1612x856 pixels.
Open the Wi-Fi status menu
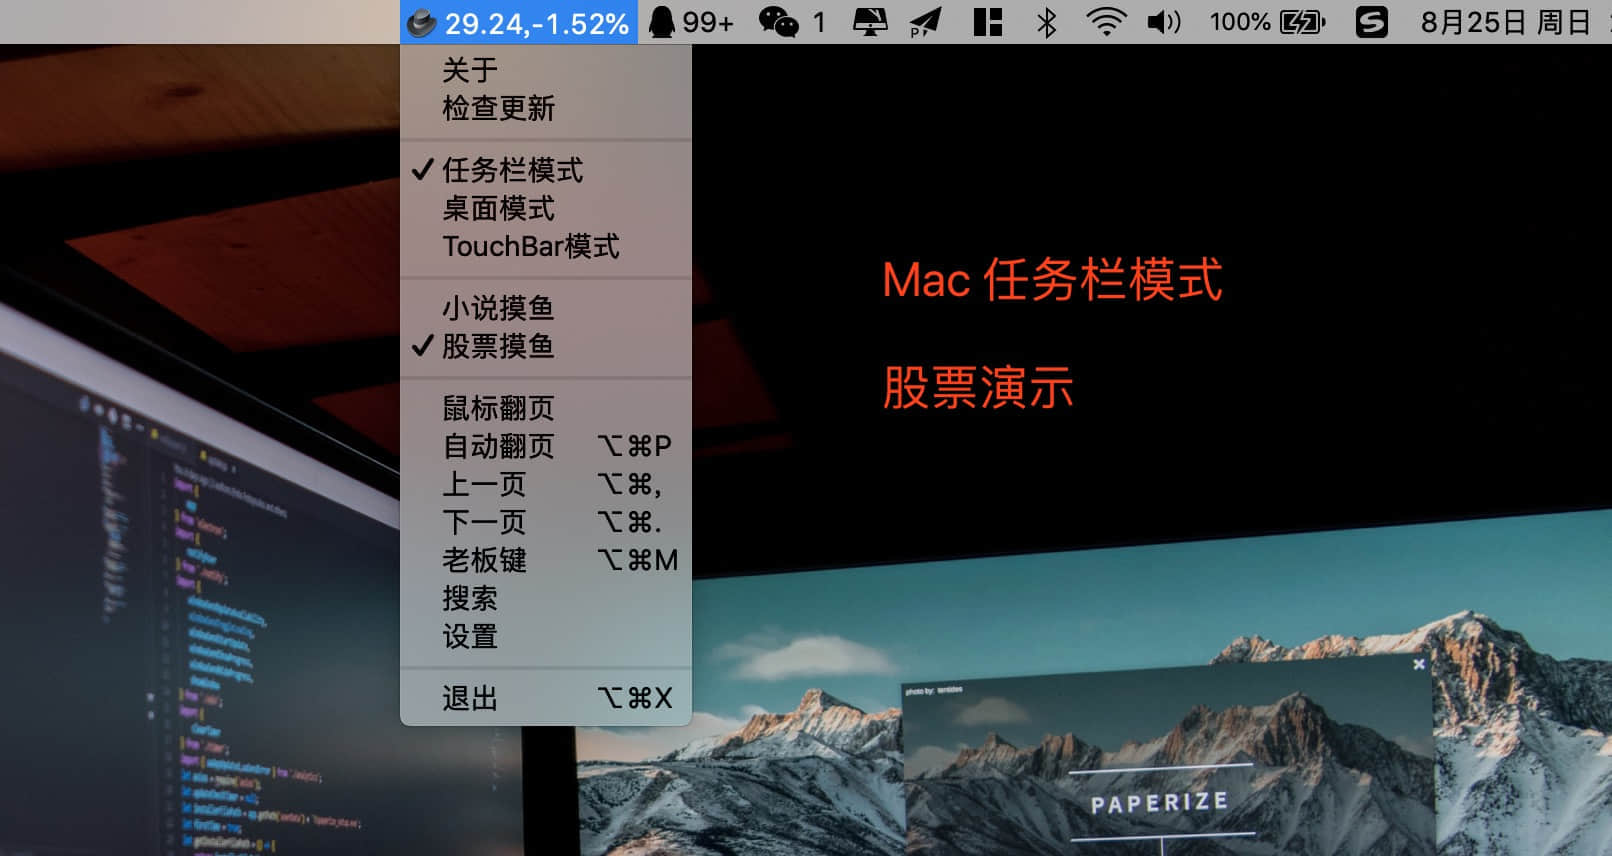[x=1106, y=22]
